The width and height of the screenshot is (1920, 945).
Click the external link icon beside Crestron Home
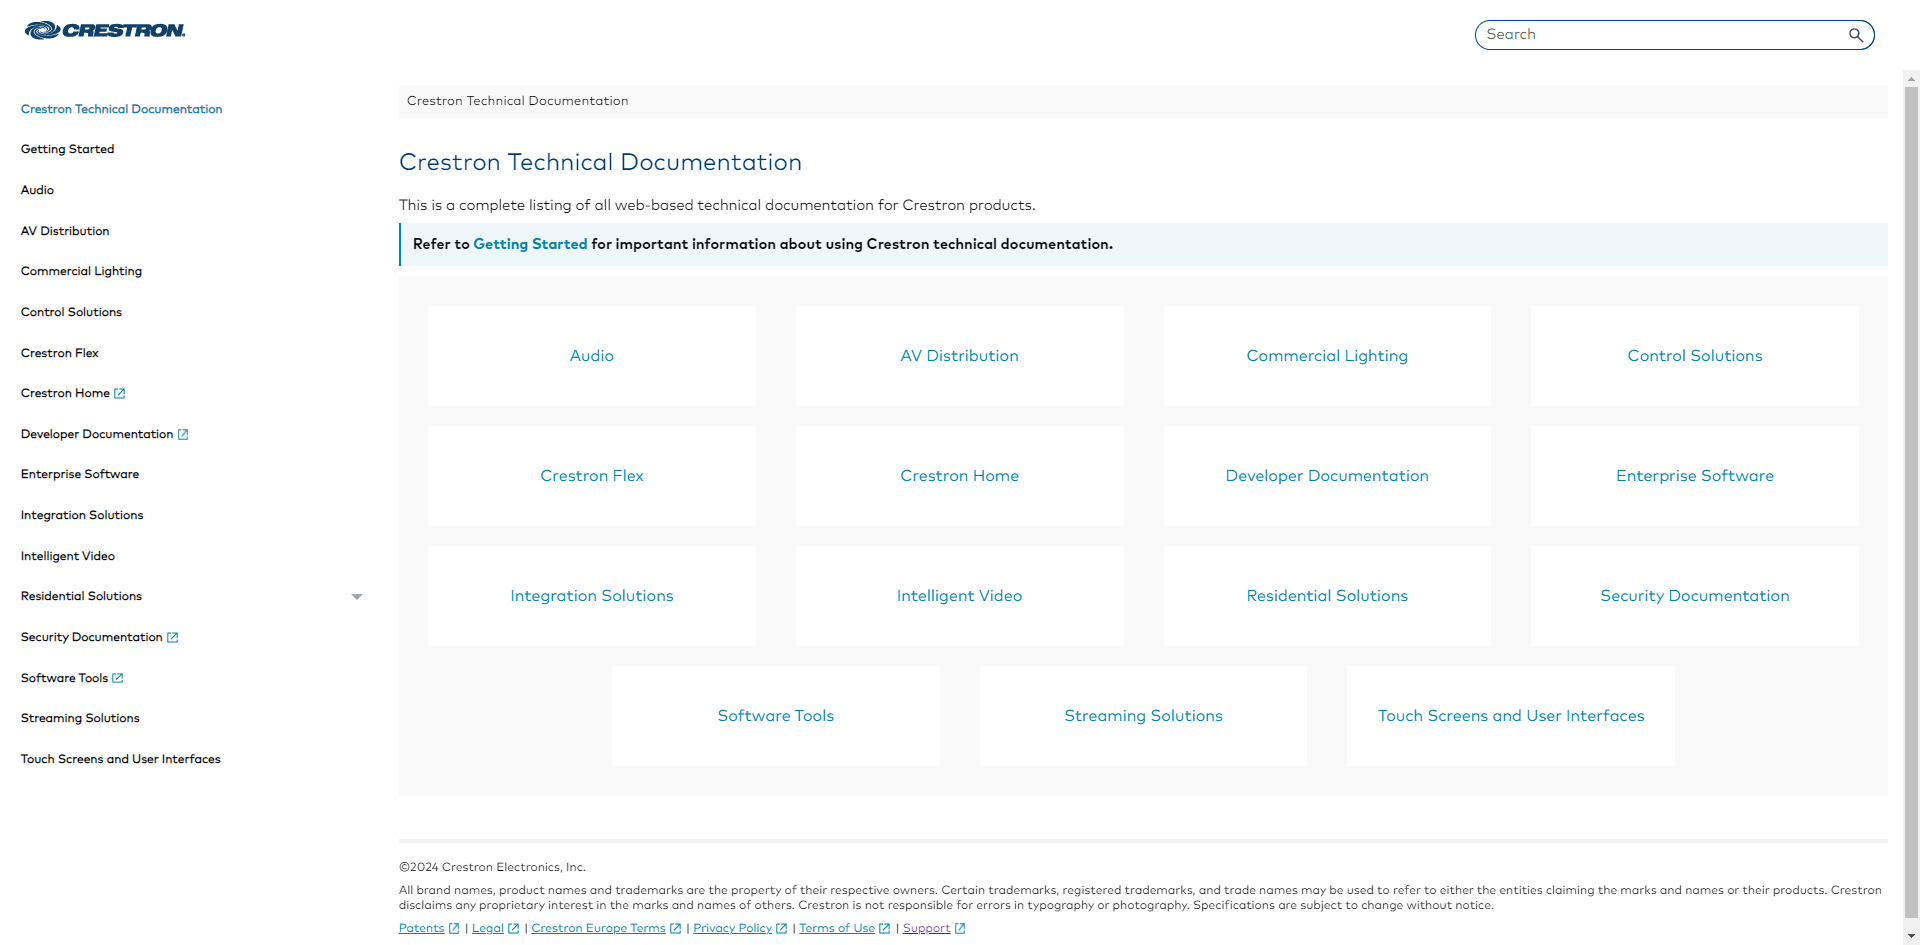coord(119,393)
